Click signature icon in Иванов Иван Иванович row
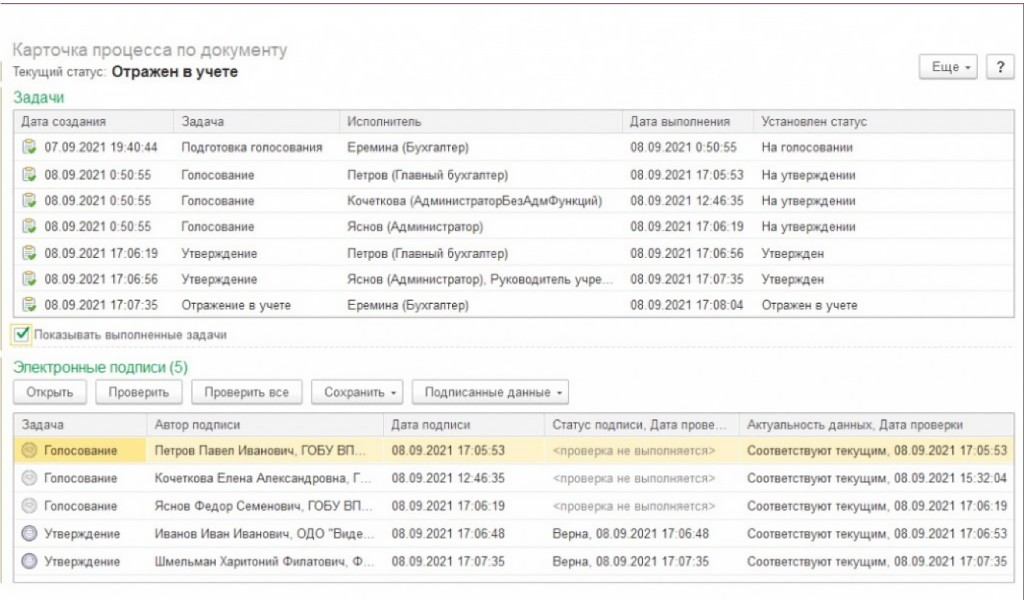1024x600 pixels. 29,534
